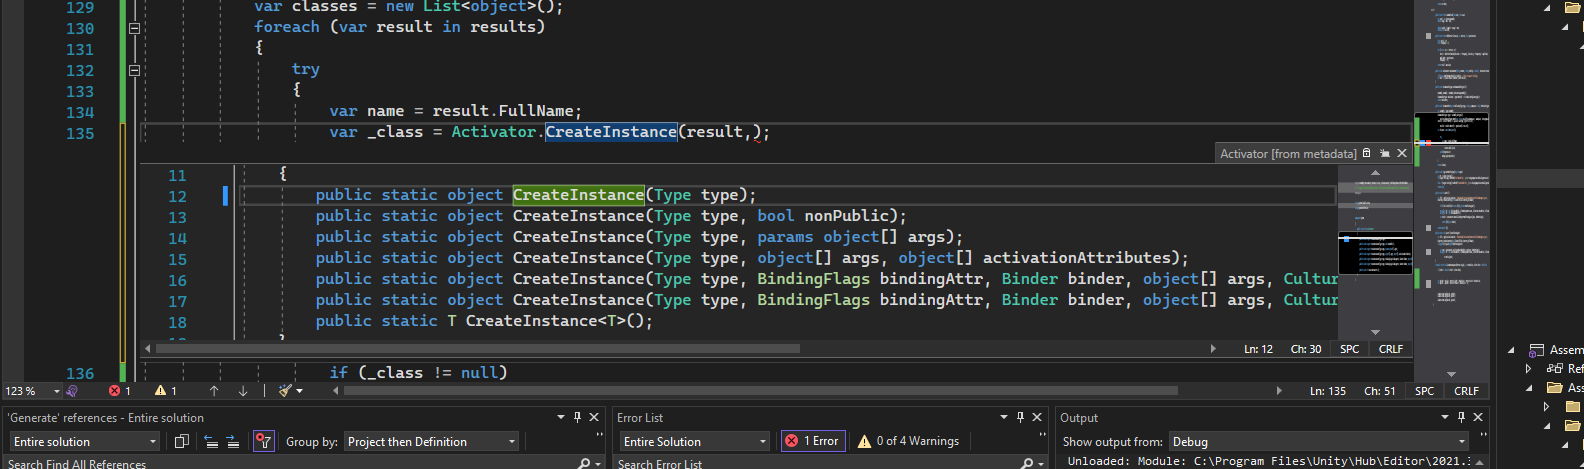Viewport: 1584px width, 469px height.
Task: Open the Show output from Debug dropdown
Action: (x=1318, y=441)
